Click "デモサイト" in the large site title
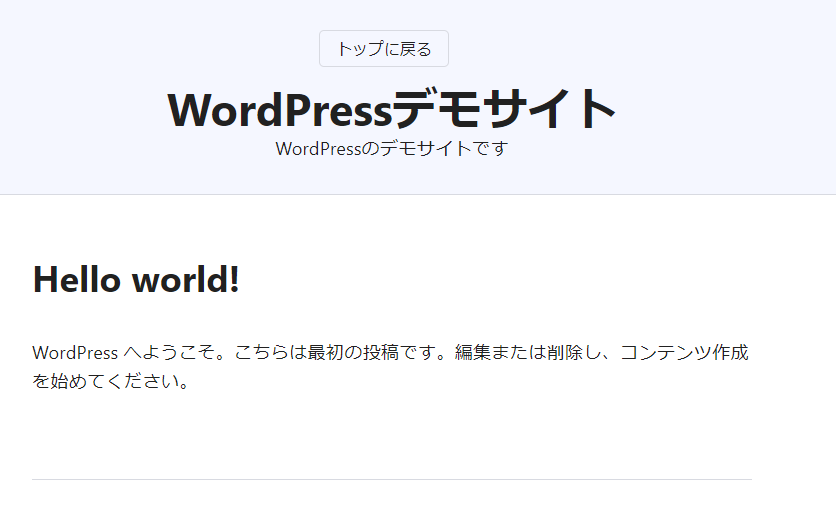 [x=504, y=109]
